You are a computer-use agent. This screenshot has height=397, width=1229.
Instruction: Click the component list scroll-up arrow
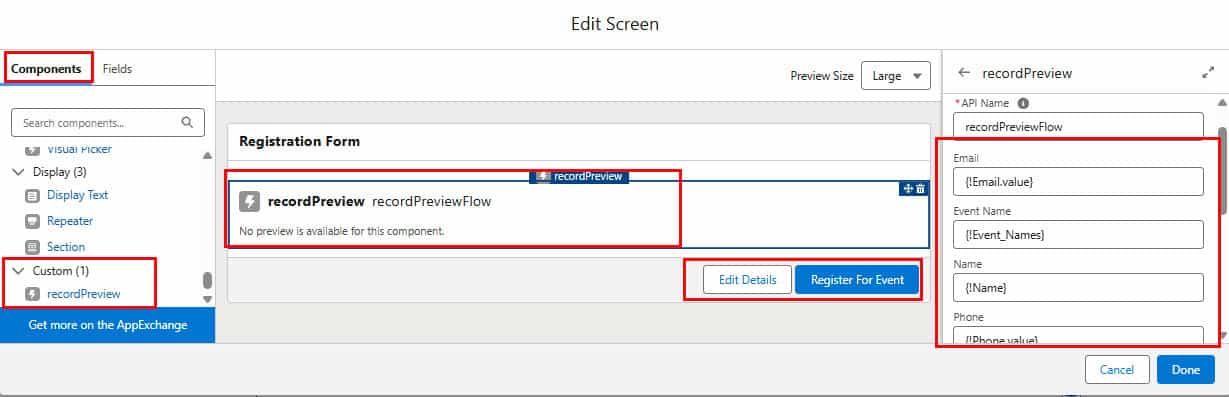(x=208, y=155)
